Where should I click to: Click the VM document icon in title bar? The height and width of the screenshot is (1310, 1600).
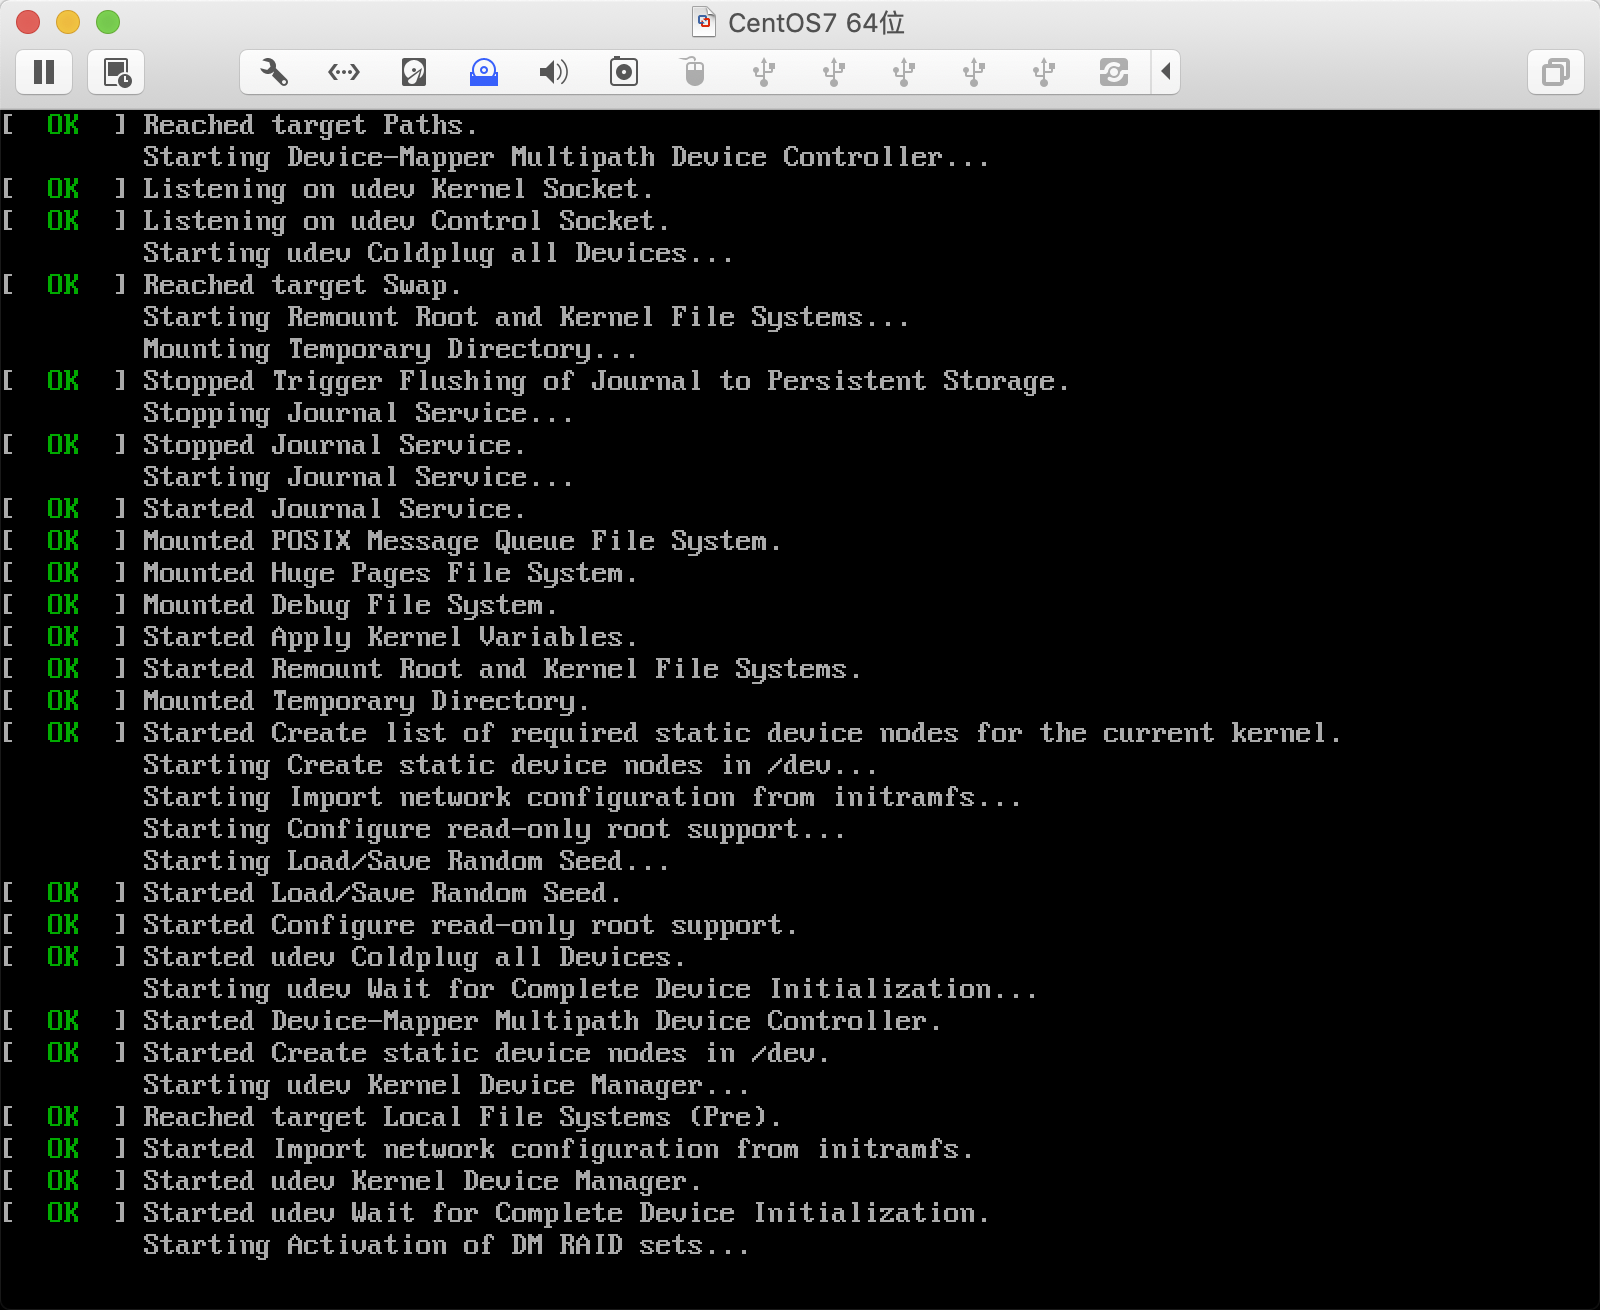(x=705, y=22)
